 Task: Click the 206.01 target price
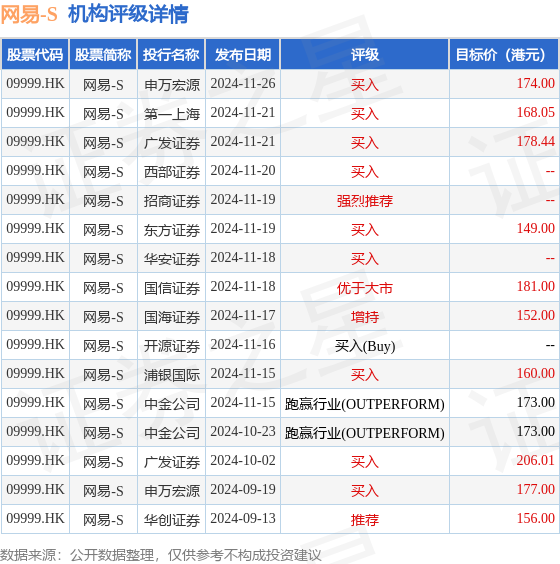(x=536, y=460)
